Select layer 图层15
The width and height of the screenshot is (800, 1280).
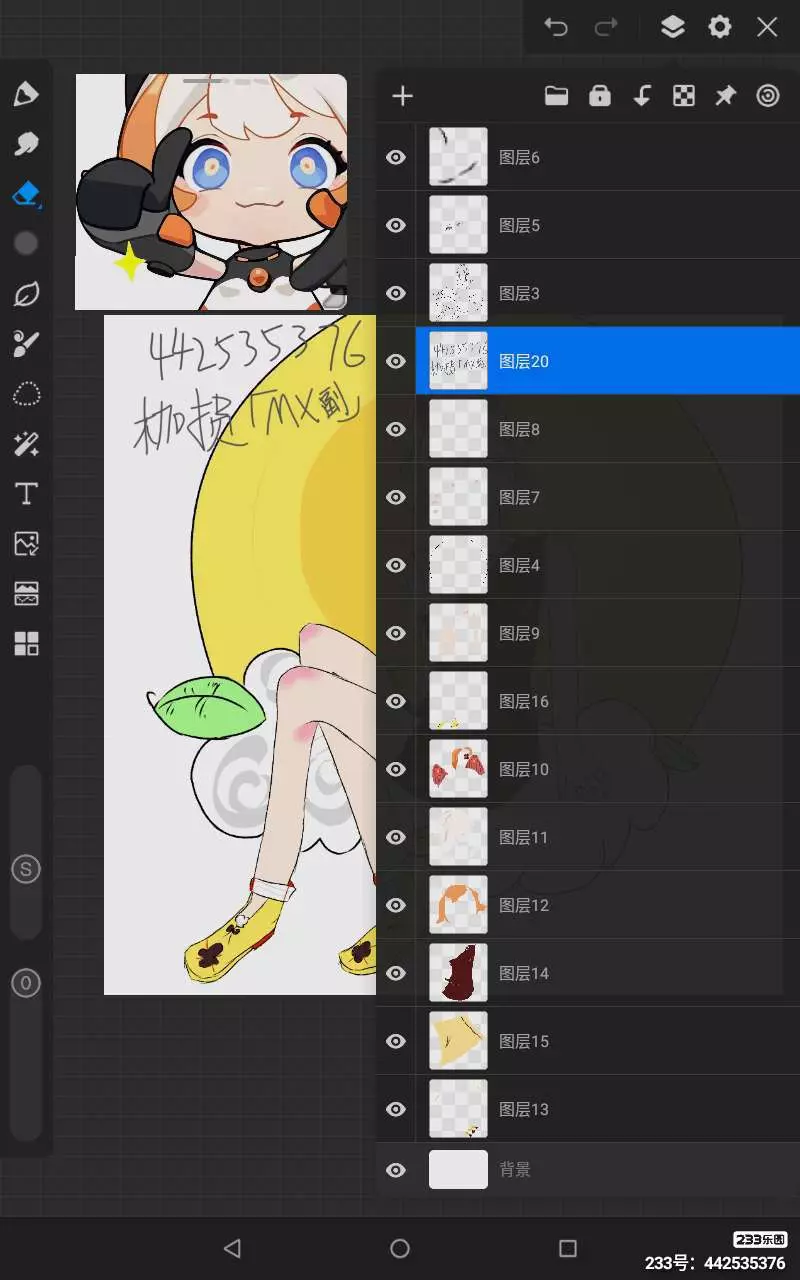tap(600, 1041)
